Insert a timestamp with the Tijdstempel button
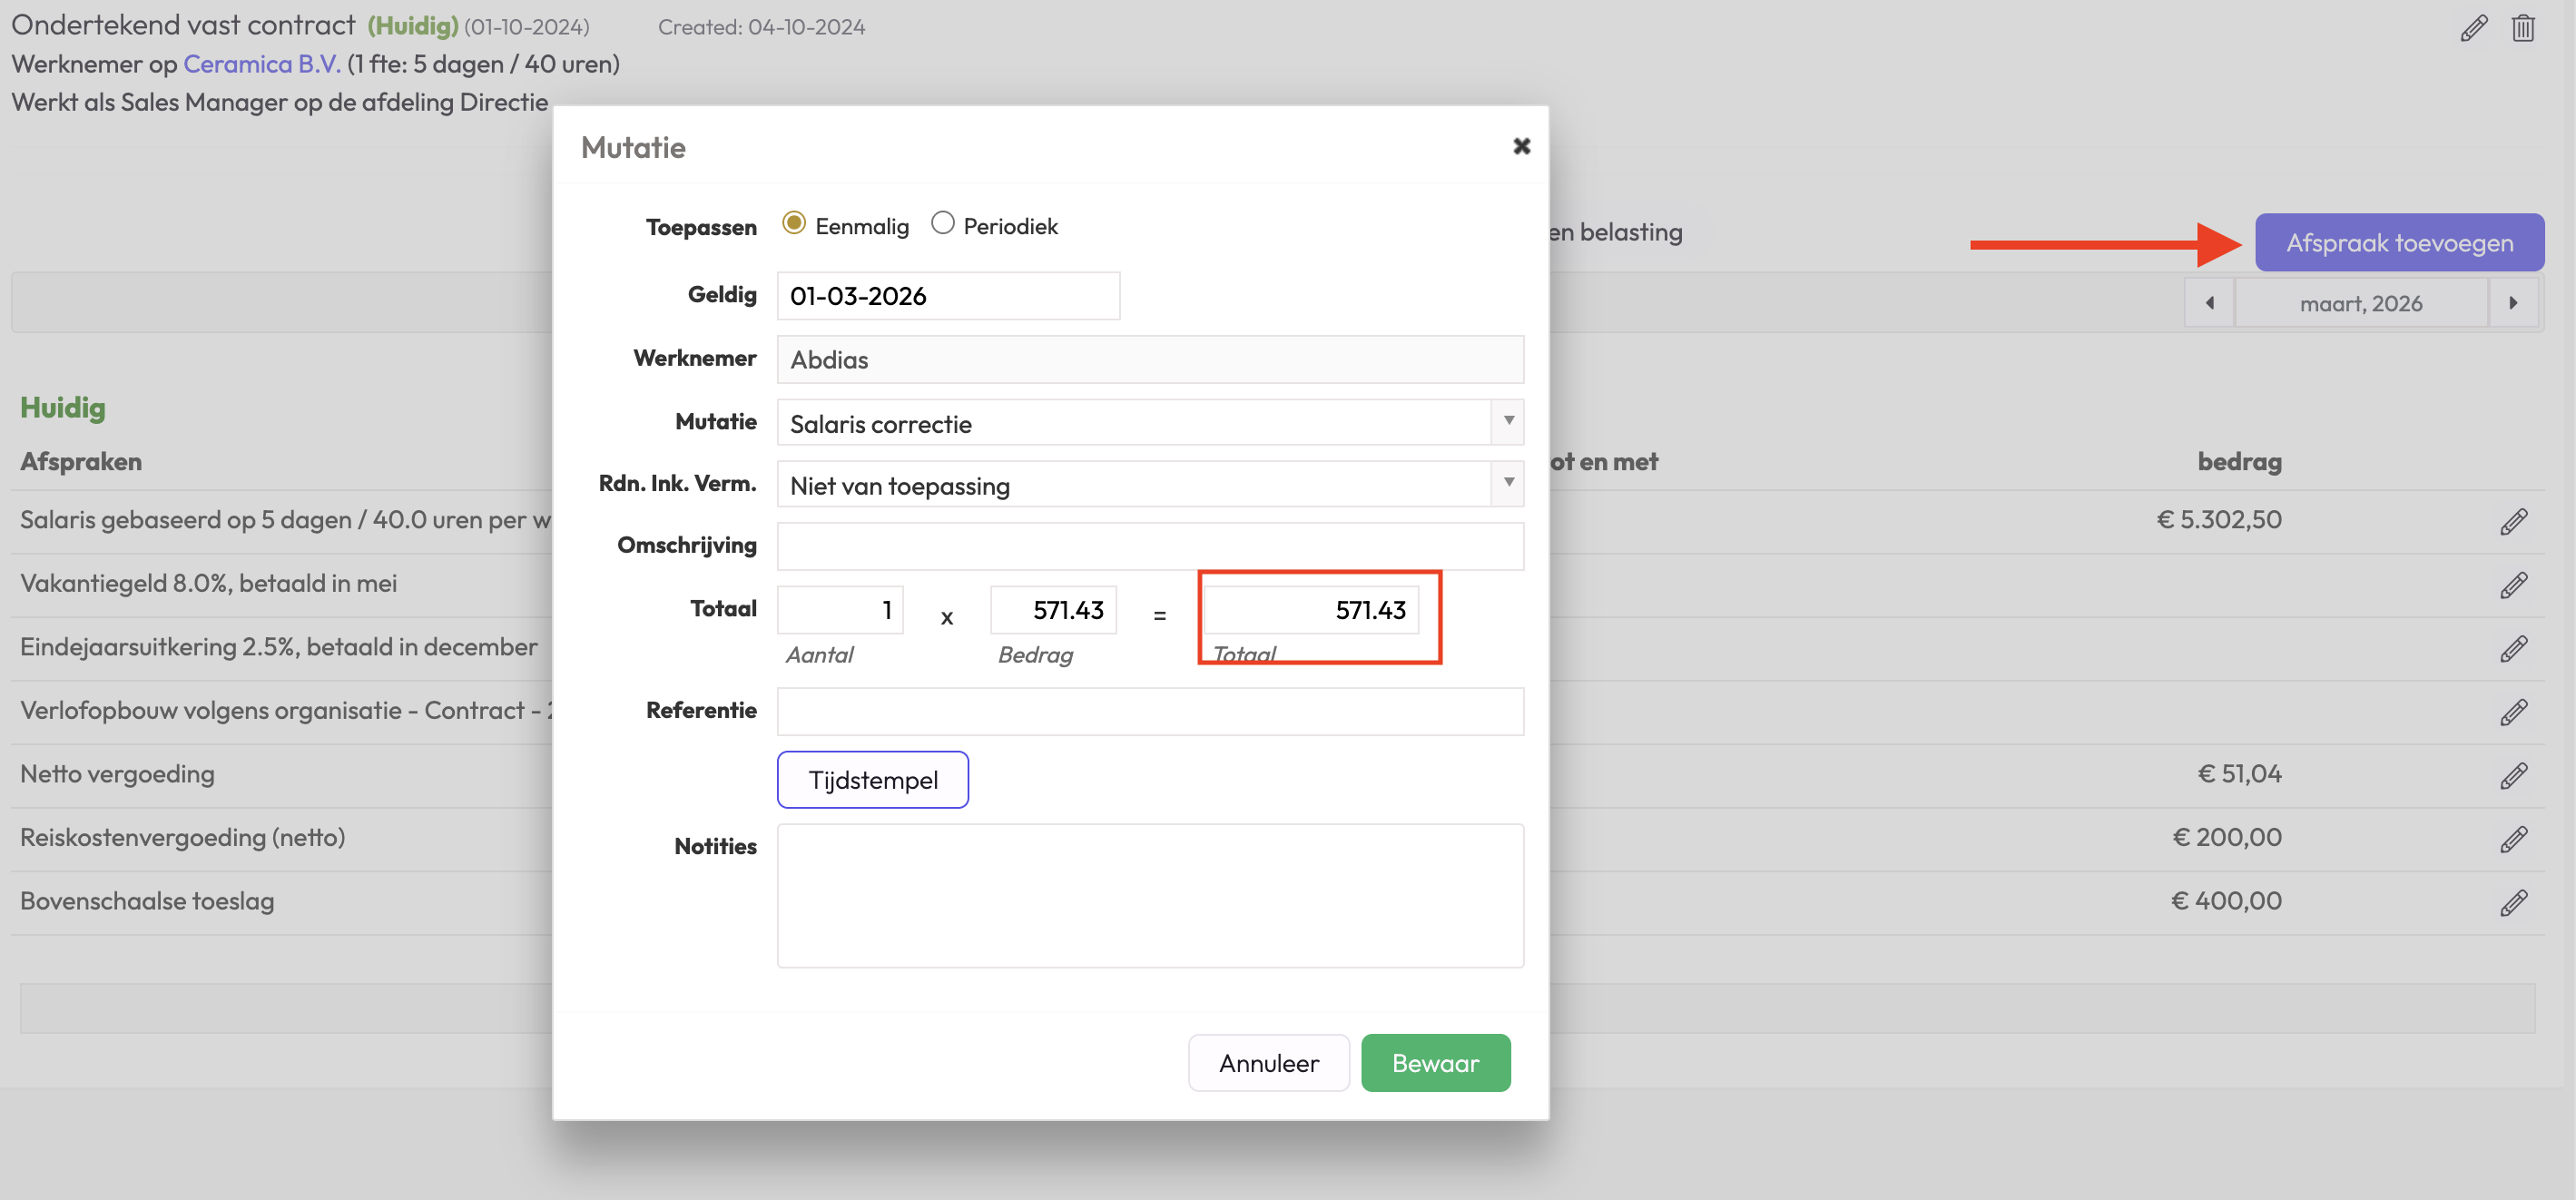The height and width of the screenshot is (1200, 2576). pyautogui.click(x=872, y=779)
